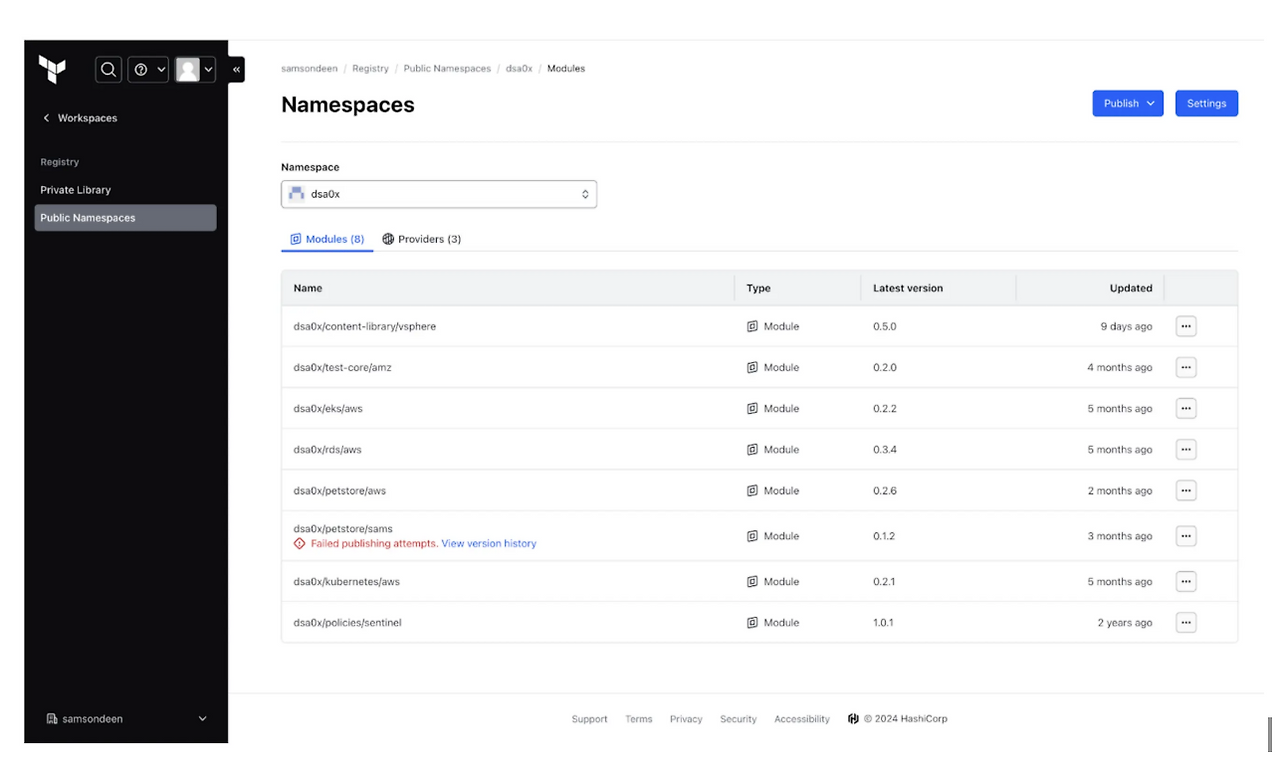
Task: Open dsa0x/petstore/aws module
Action: (340, 491)
